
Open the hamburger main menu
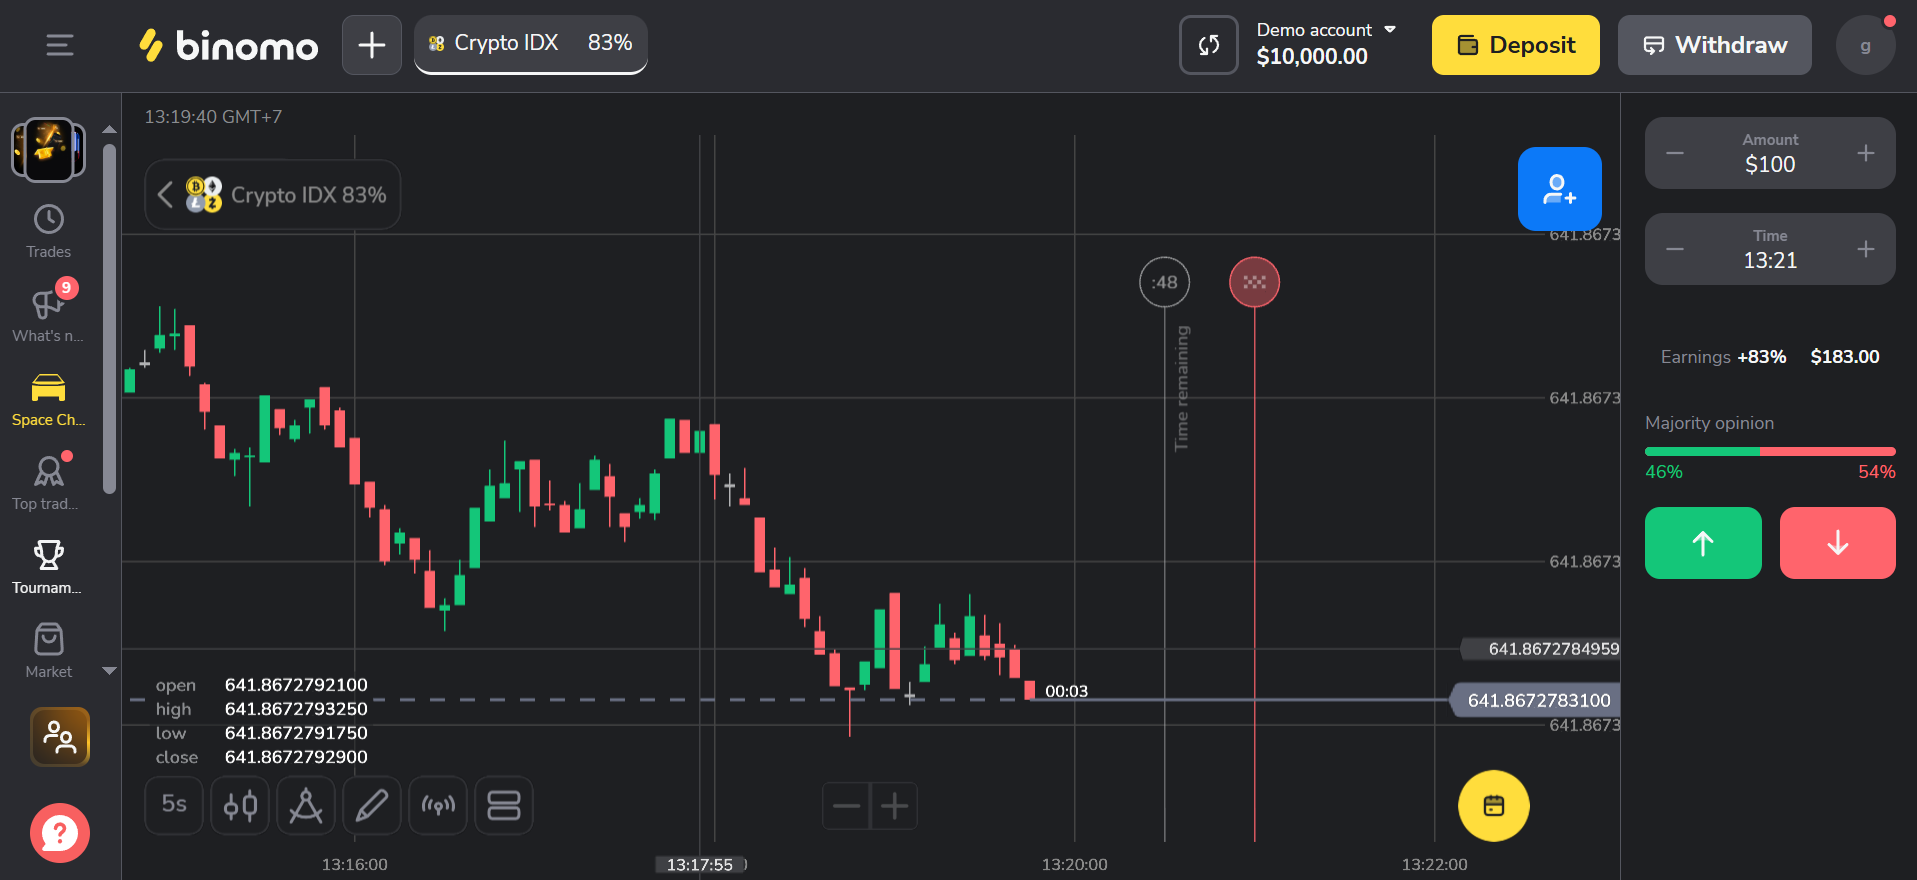(x=60, y=45)
